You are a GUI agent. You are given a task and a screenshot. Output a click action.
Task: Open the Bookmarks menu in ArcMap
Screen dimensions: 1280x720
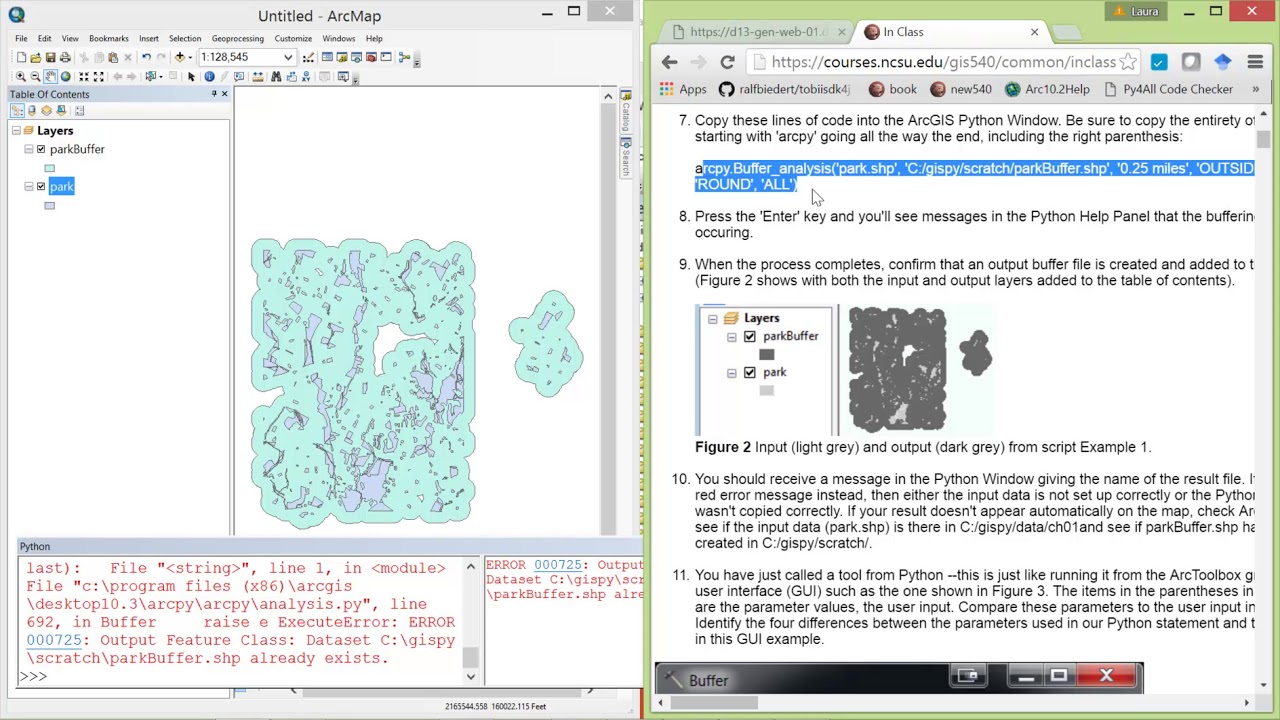pyautogui.click(x=108, y=38)
